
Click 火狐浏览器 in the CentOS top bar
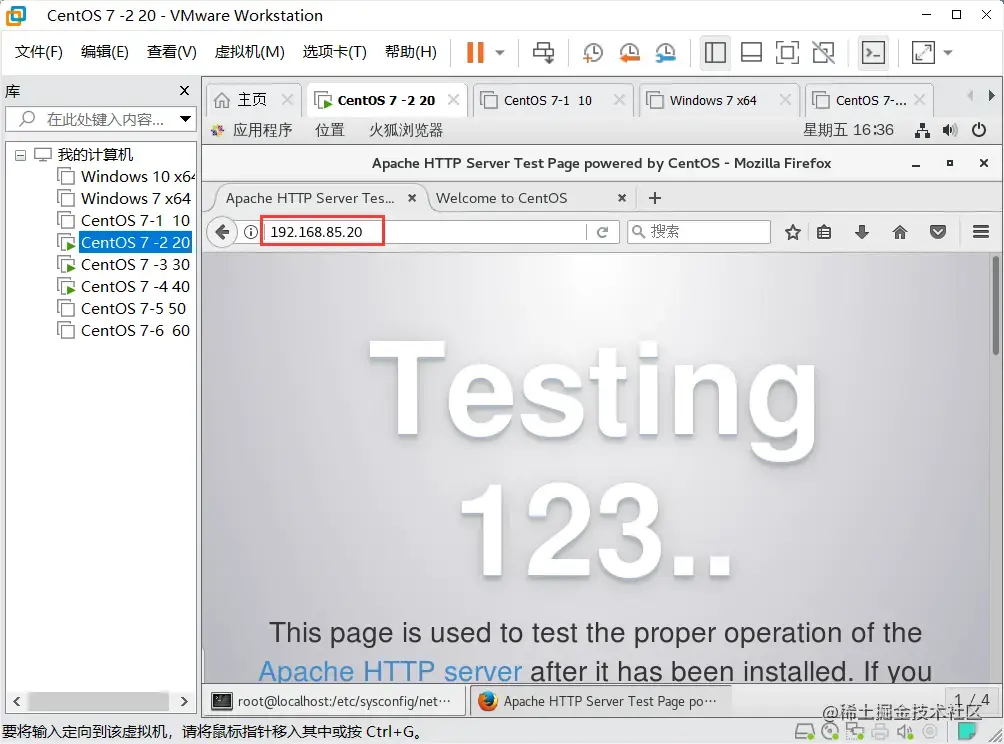click(x=406, y=131)
